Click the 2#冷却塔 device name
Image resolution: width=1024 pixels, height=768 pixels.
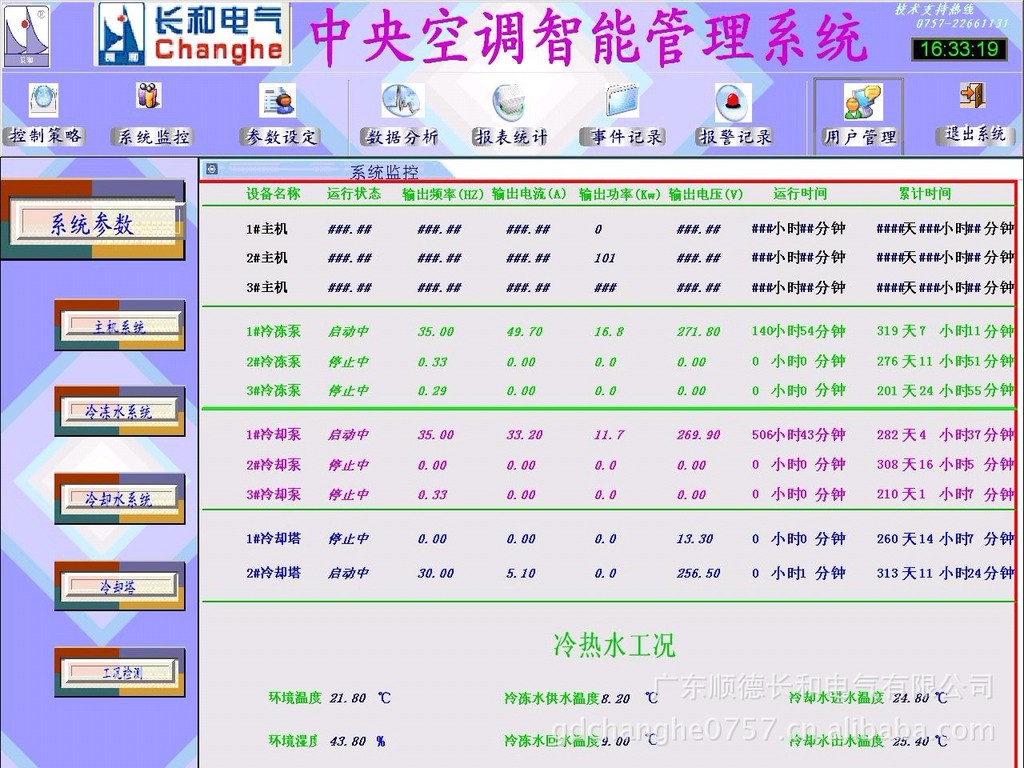click(273, 573)
